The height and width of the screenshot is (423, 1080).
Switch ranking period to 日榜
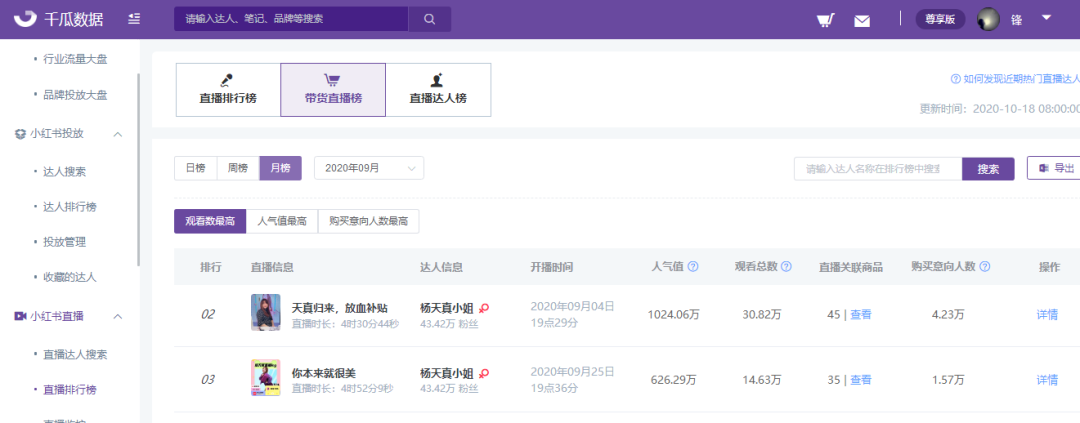196,168
